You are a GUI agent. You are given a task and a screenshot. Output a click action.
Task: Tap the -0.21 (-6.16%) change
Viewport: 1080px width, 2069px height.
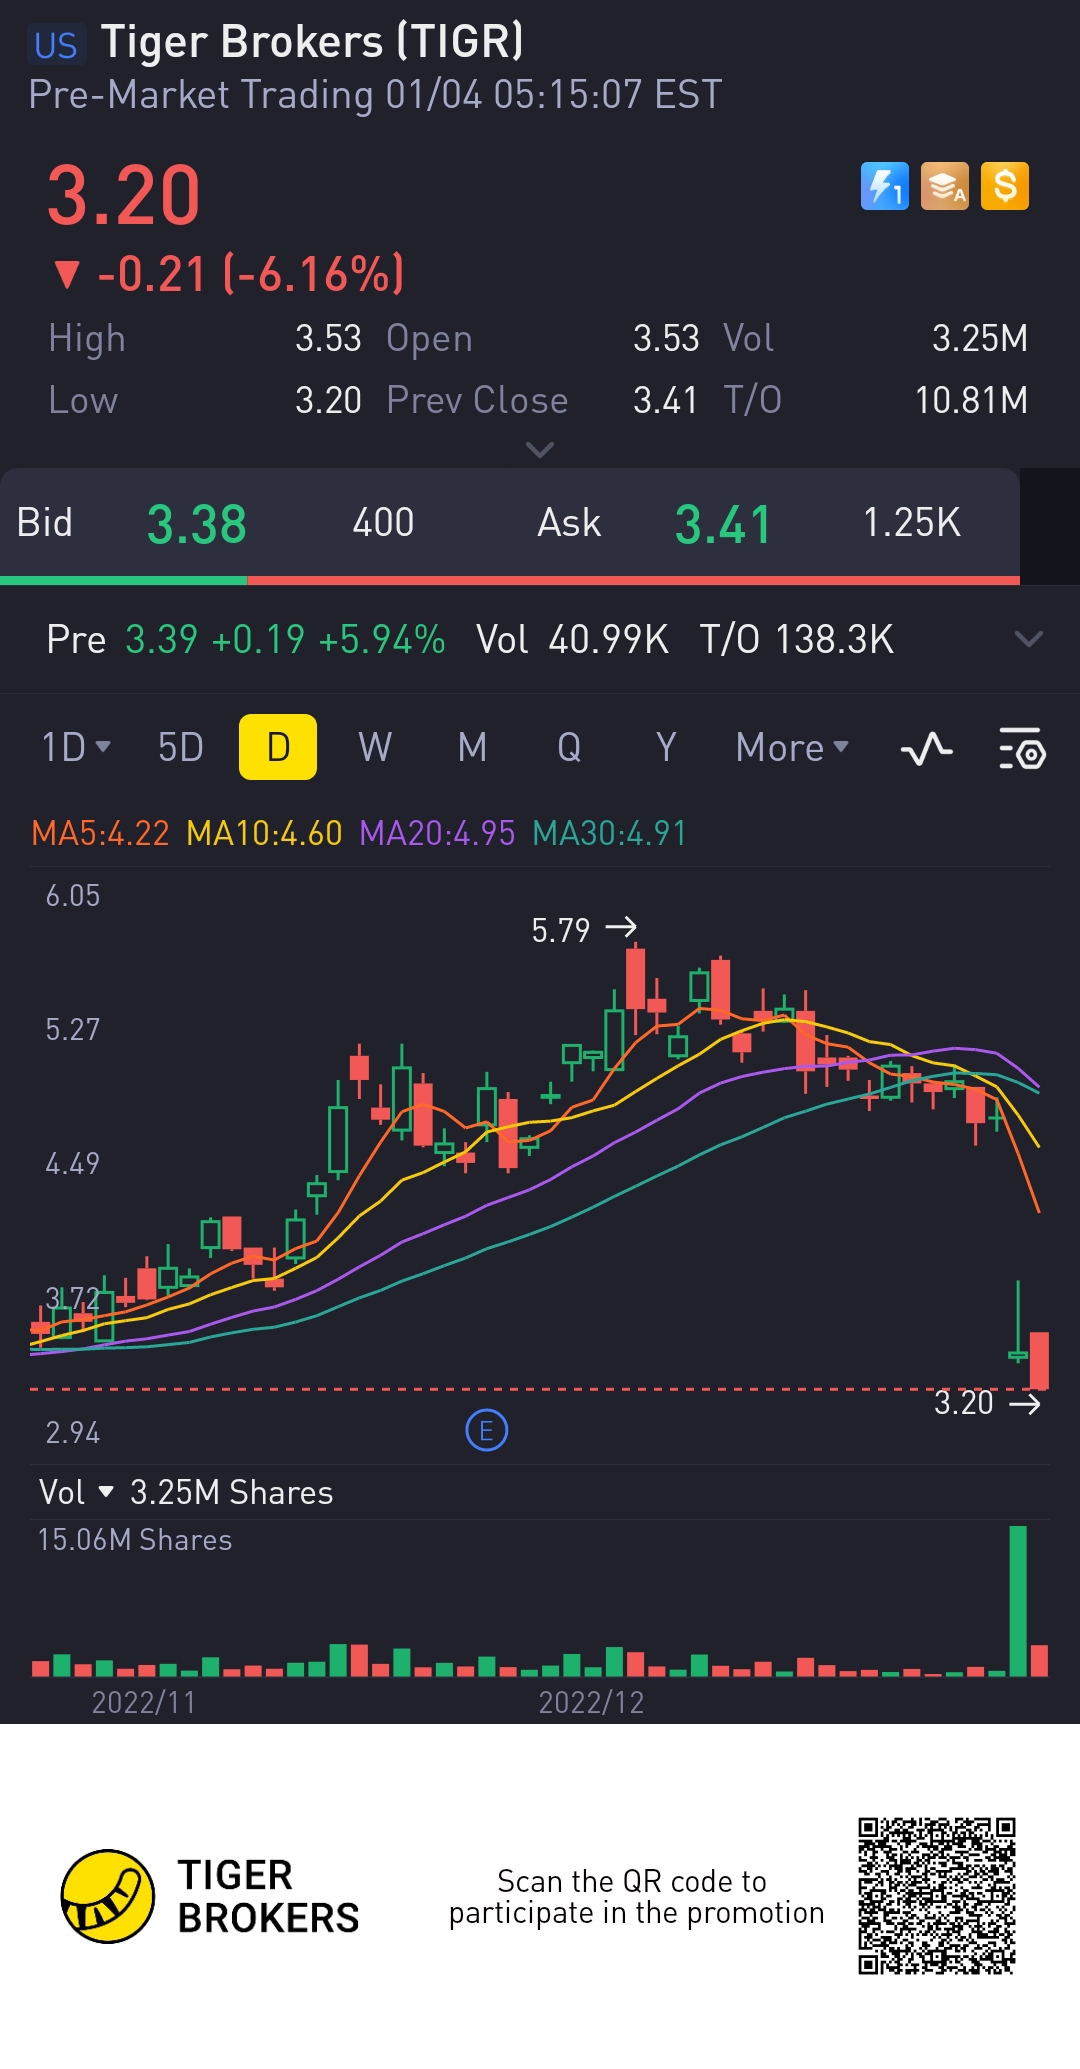click(229, 274)
